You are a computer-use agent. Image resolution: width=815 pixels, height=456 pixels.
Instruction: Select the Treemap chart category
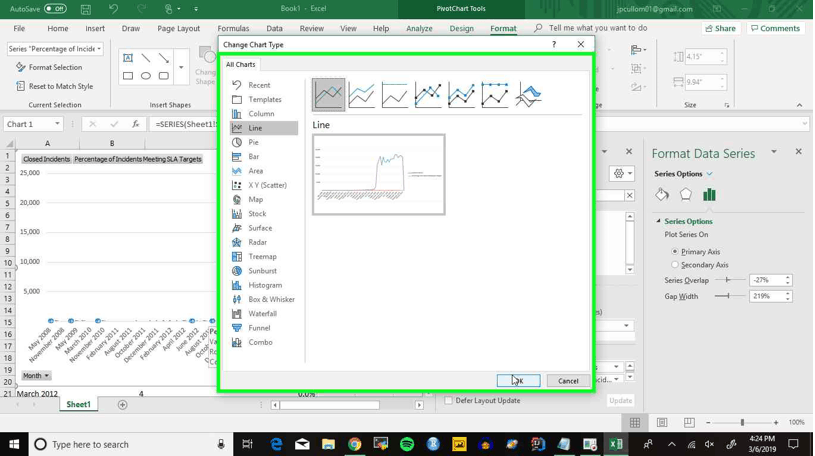pyautogui.click(x=264, y=256)
